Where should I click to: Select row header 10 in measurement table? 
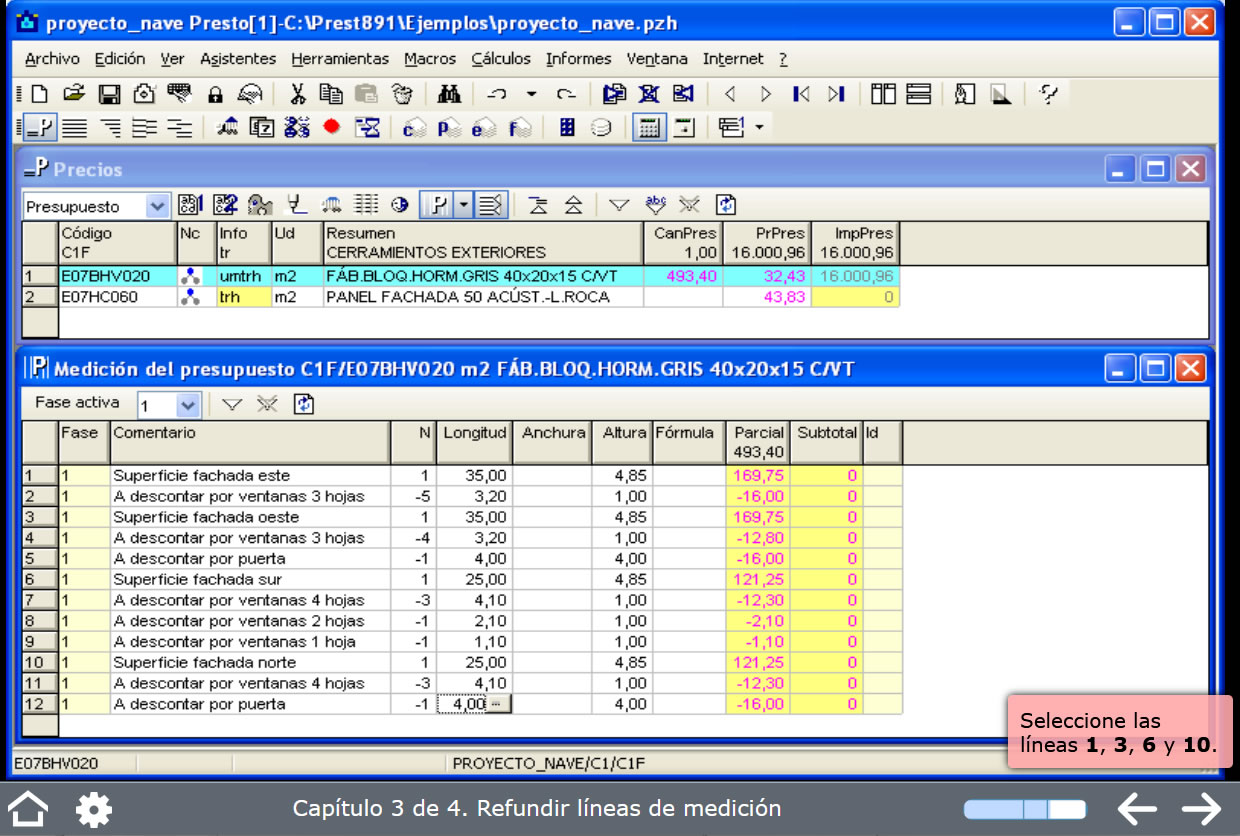[x=40, y=662]
